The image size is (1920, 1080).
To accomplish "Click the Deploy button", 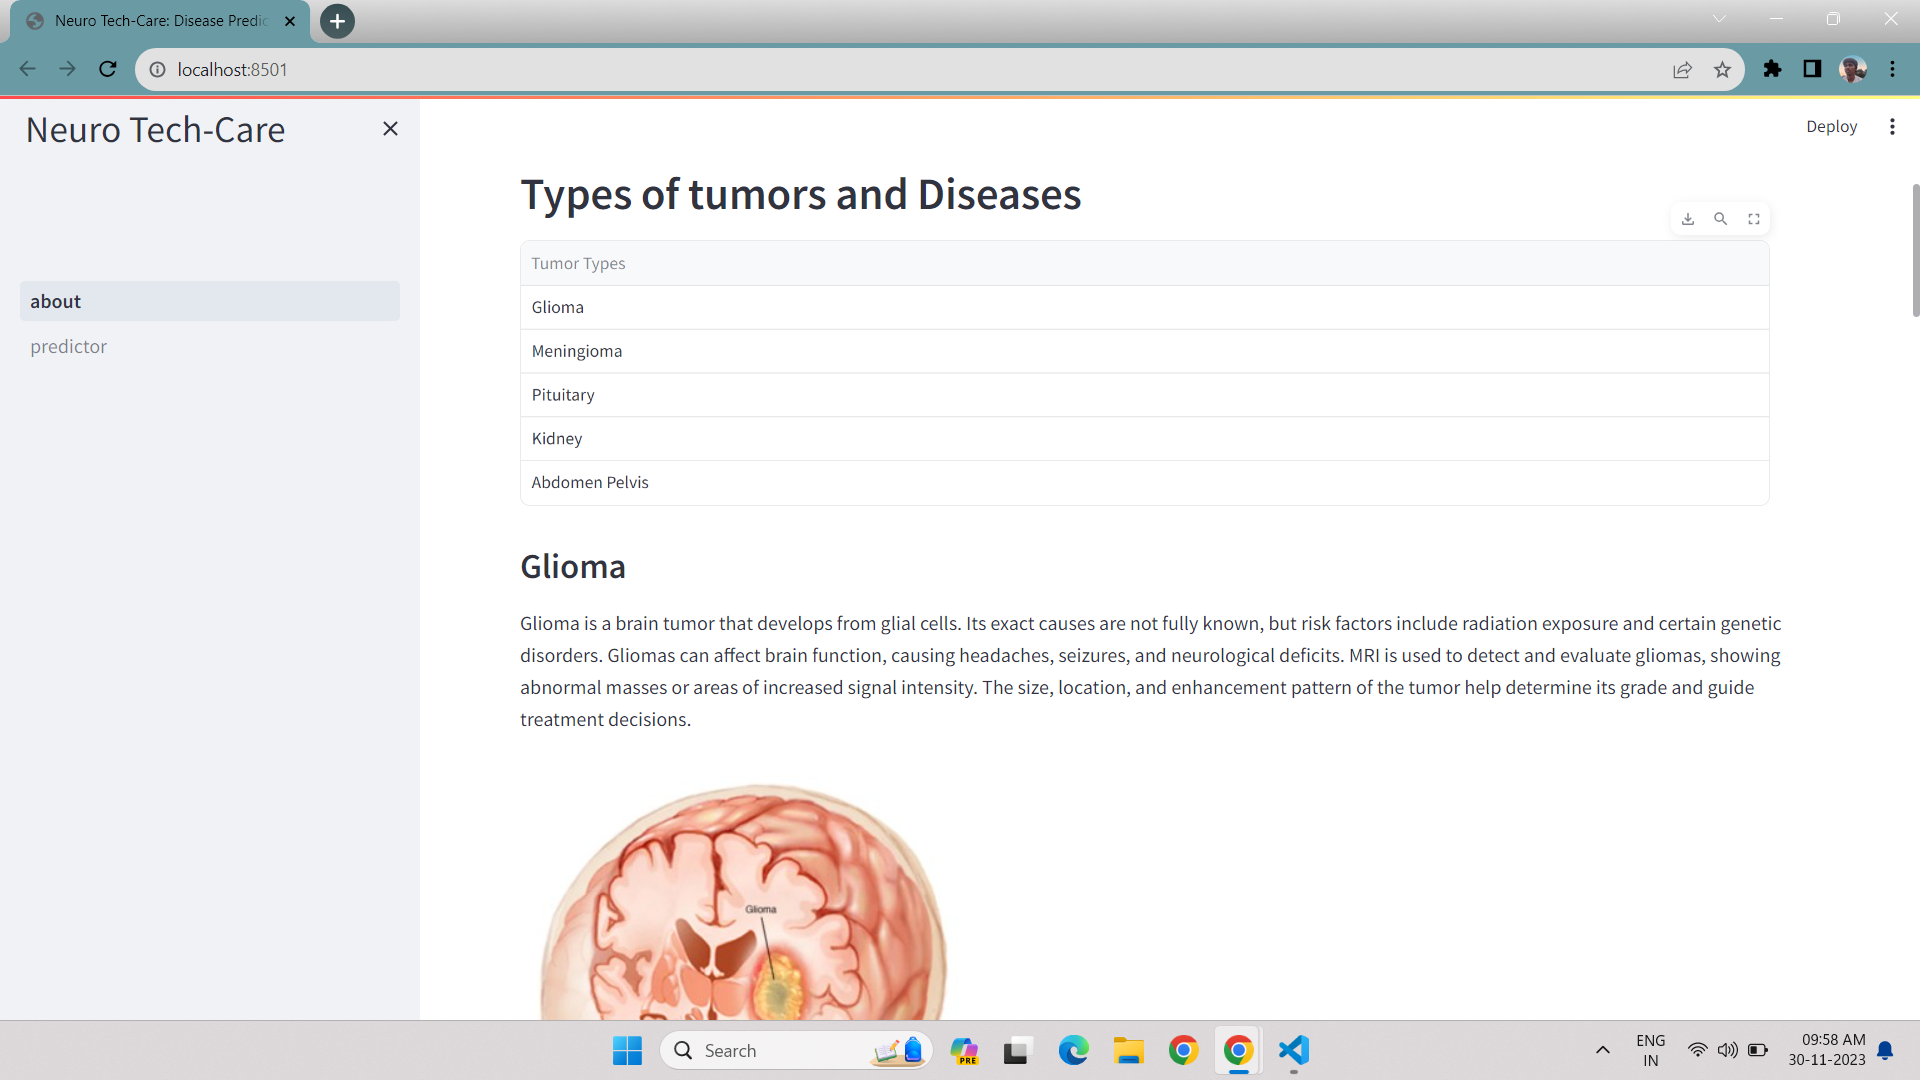I will pos(1831,127).
